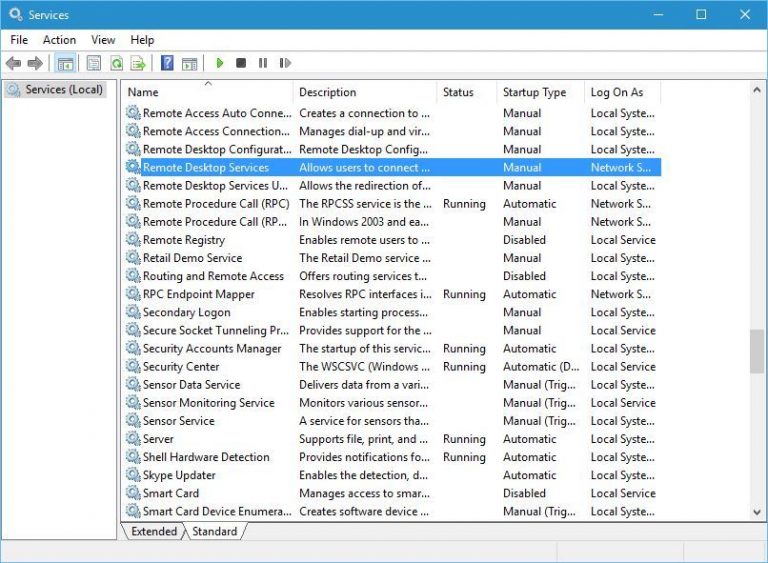768x563 pixels.
Task: Select Services (Local) in the console tree
Action: [55, 90]
